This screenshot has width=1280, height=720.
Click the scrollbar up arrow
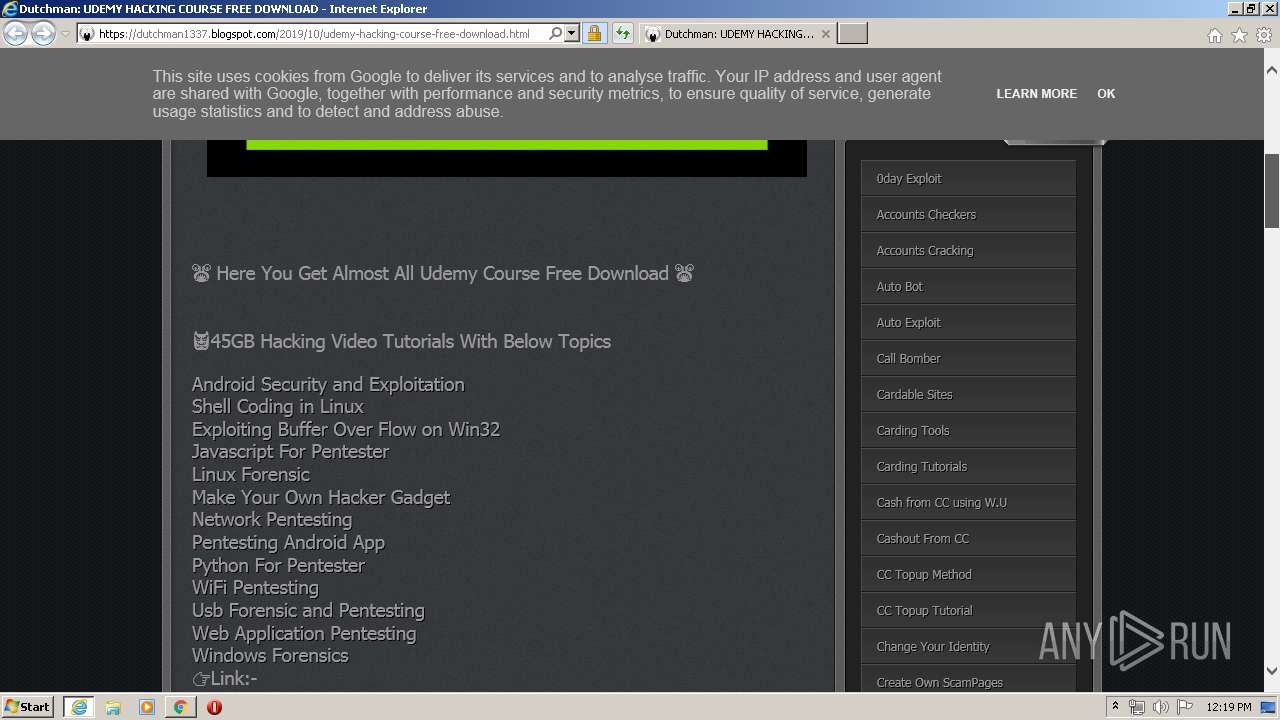1272,71
